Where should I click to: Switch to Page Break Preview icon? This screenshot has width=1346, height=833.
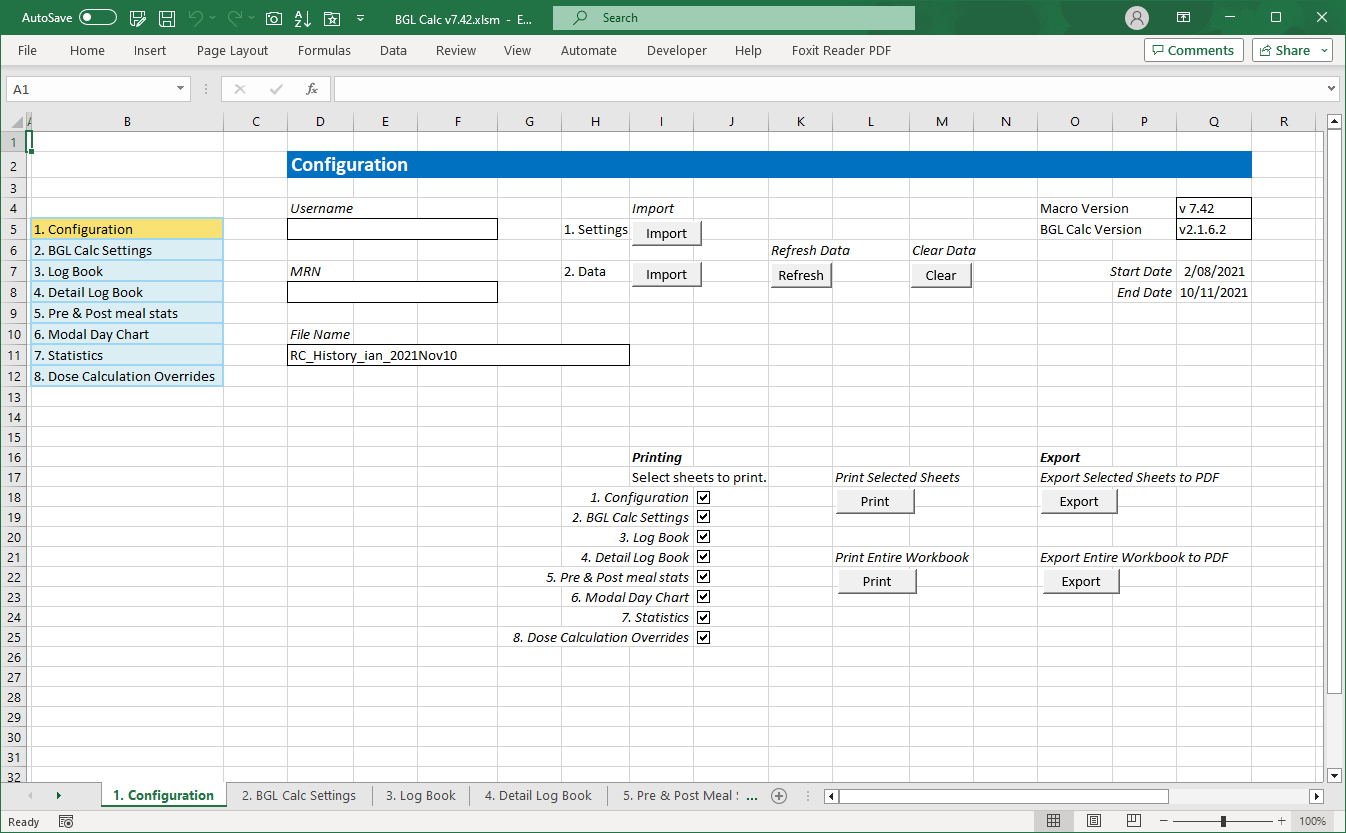1134,821
